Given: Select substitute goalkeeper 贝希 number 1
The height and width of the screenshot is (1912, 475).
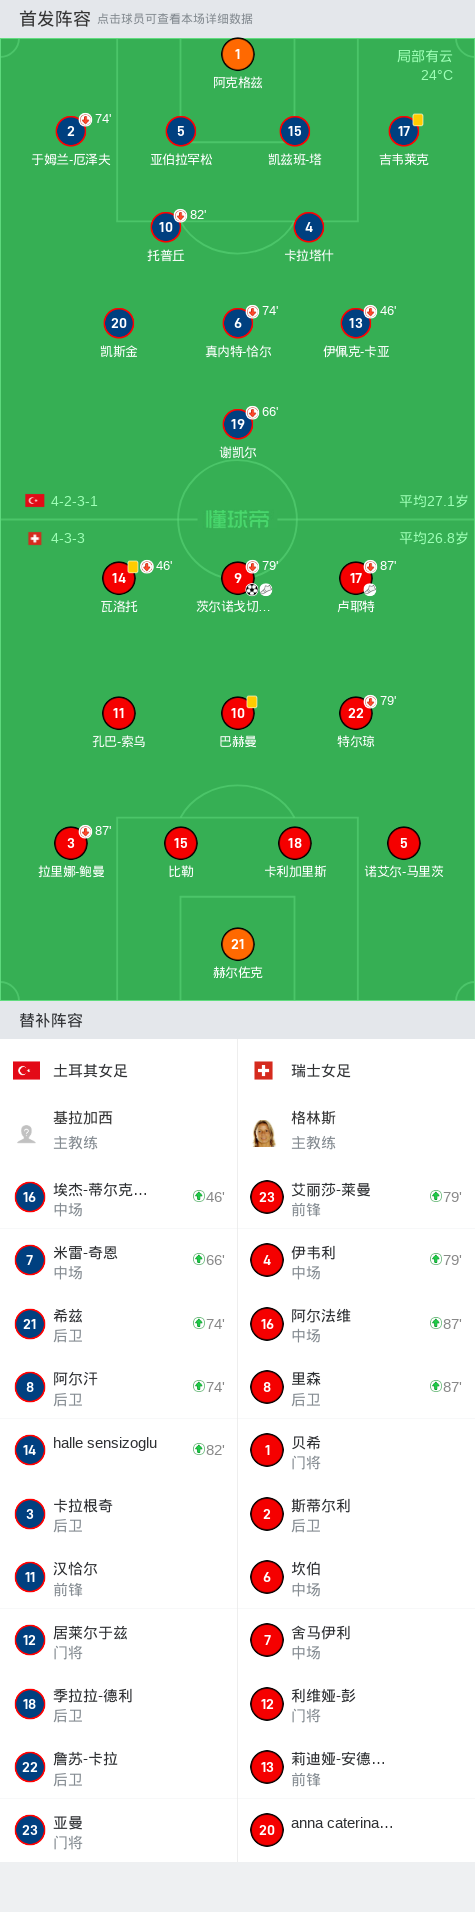Looking at the screenshot, I should 356,1450.
